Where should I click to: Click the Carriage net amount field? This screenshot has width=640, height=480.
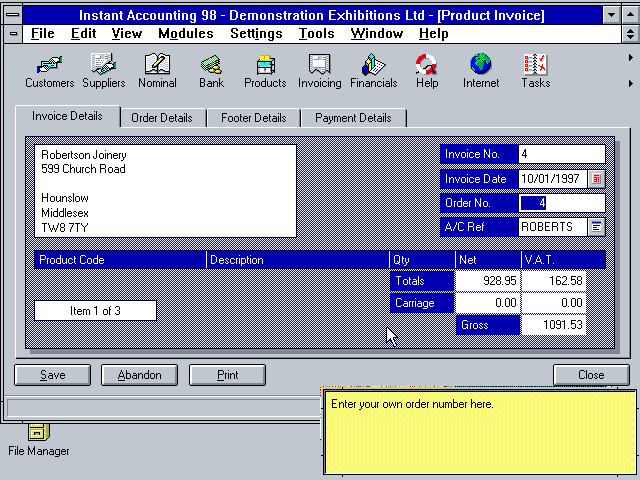488,302
